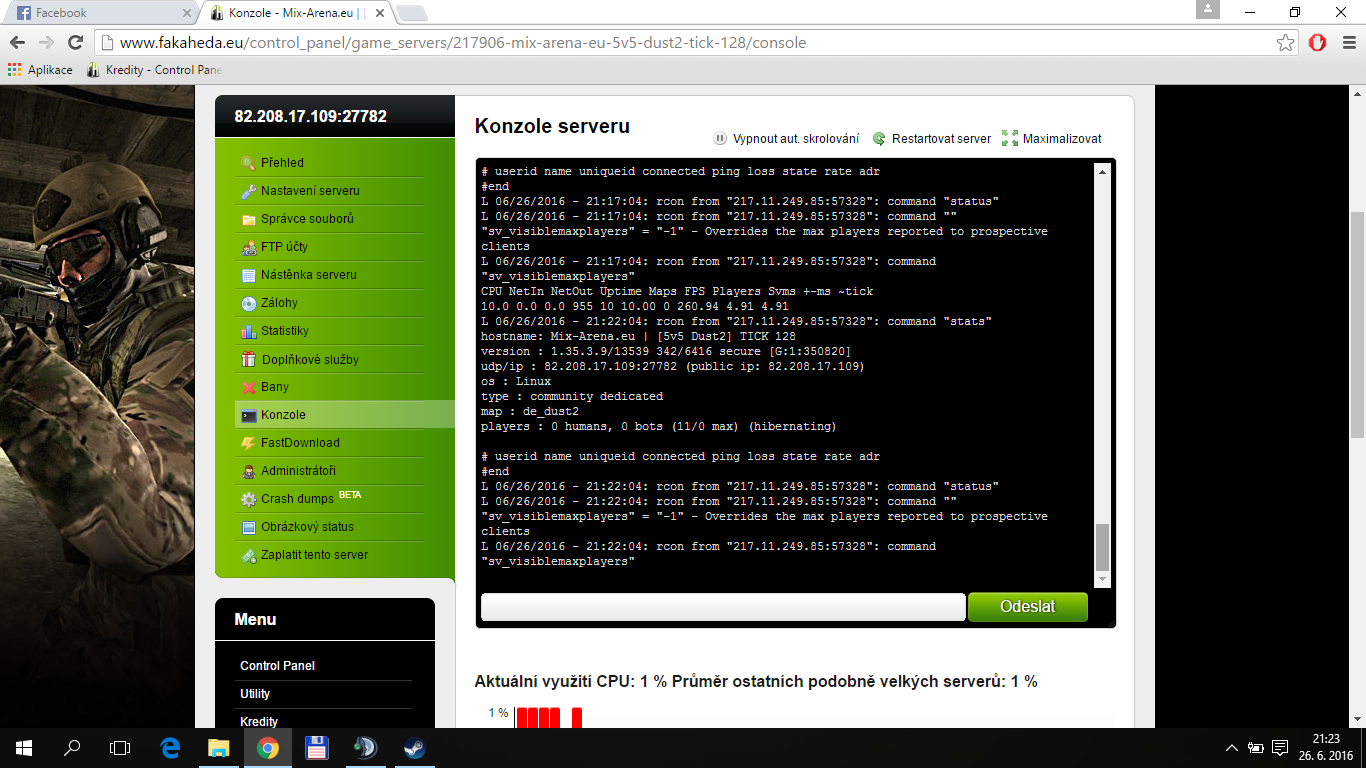This screenshot has height=768, width=1366.
Task: Open Zálohy backups page
Action: pos(279,303)
